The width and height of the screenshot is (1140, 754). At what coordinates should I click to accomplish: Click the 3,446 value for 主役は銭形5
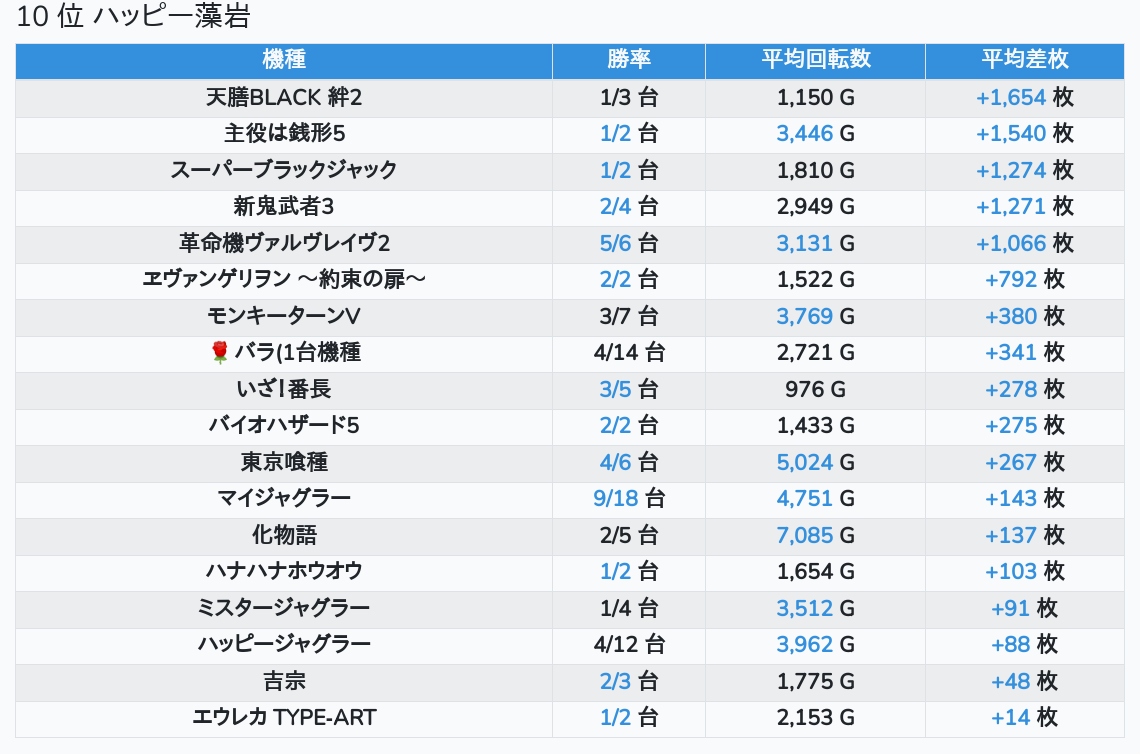click(805, 134)
